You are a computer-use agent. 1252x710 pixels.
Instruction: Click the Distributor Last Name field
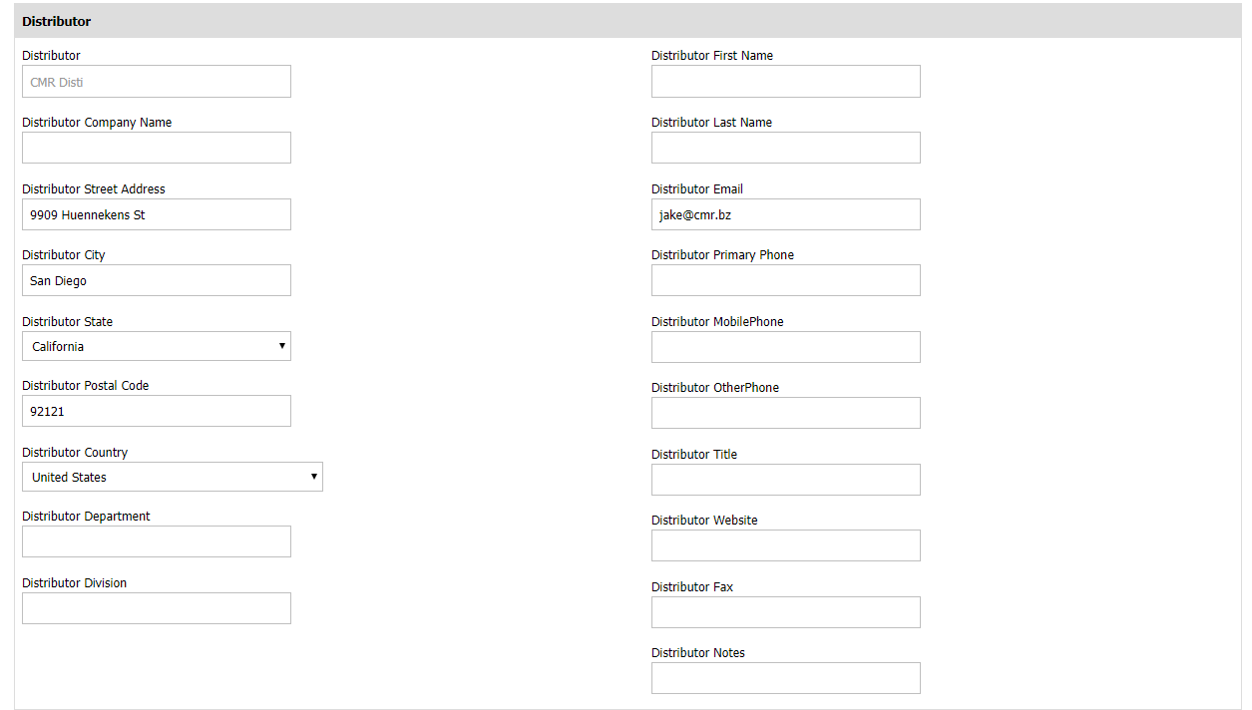785,148
